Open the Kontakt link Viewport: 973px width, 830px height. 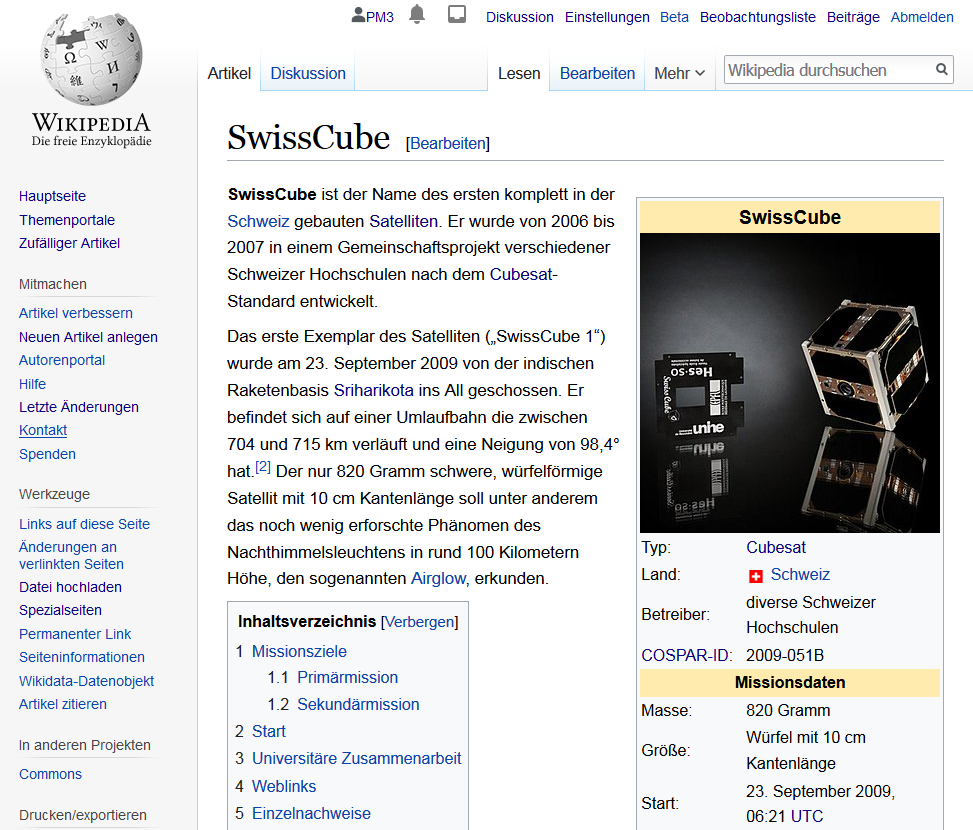[43, 430]
